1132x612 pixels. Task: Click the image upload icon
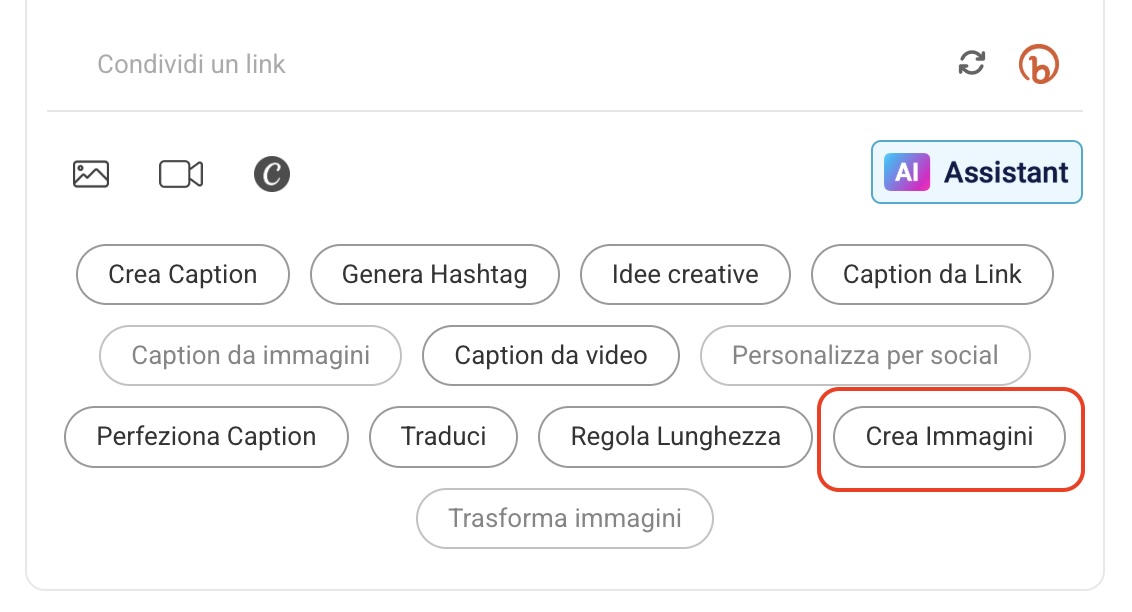point(91,174)
